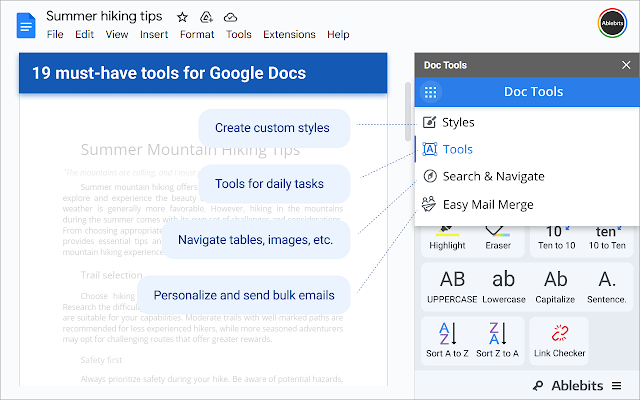The height and width of the screenshot is (400, 640).
Task: Click Sort A to Z
Action: point(447,340)
